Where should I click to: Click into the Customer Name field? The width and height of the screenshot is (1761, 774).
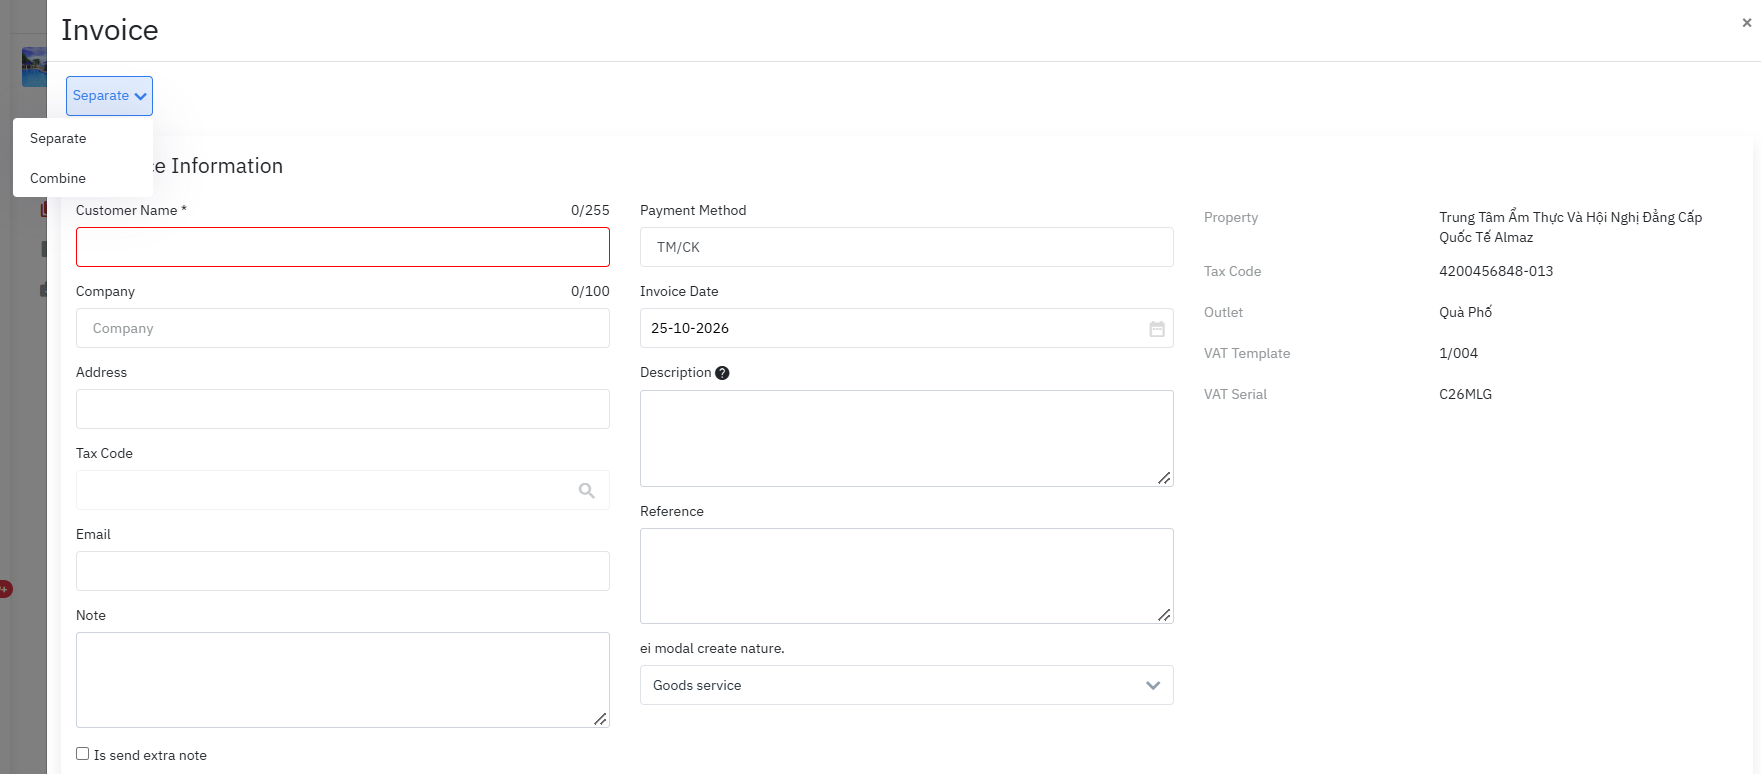pyautogui.click(x=343, y=247)
